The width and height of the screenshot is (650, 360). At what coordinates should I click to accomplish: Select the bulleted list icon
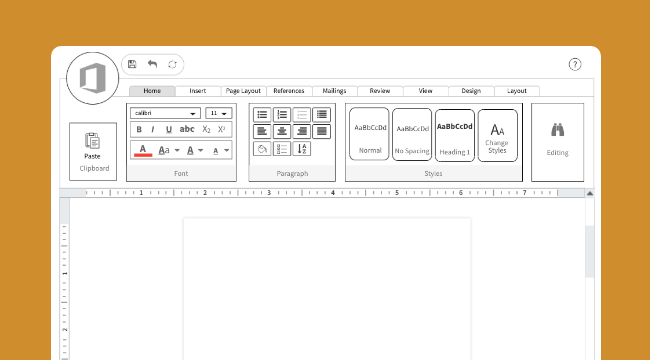[x=262, y=114]
